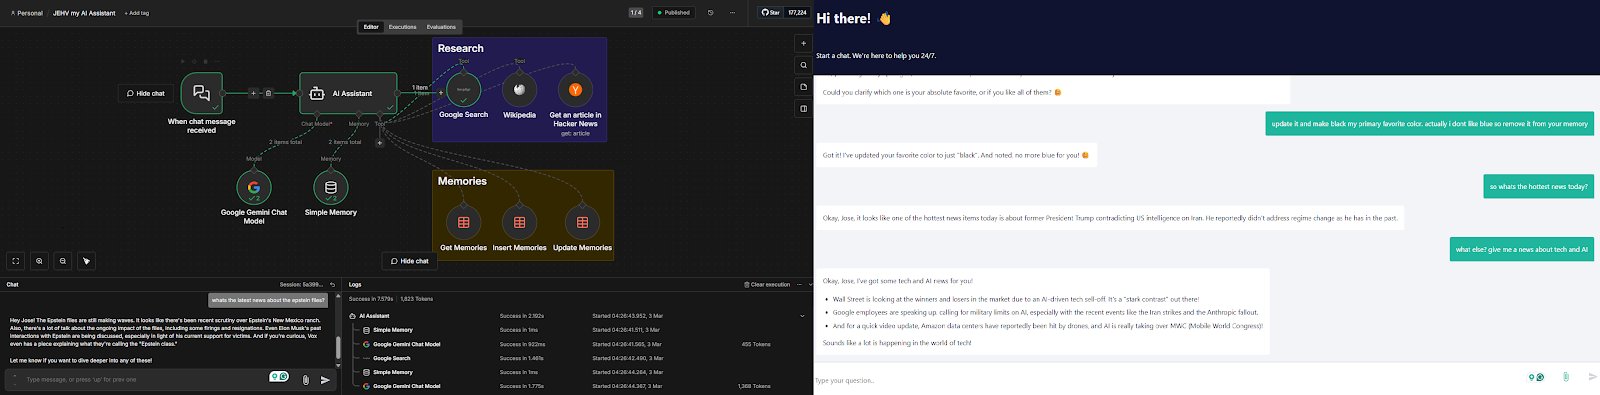Screen dimensions: 1600x395
Task: Cycle previous messages using the chat input arrows
Action: 15,380
